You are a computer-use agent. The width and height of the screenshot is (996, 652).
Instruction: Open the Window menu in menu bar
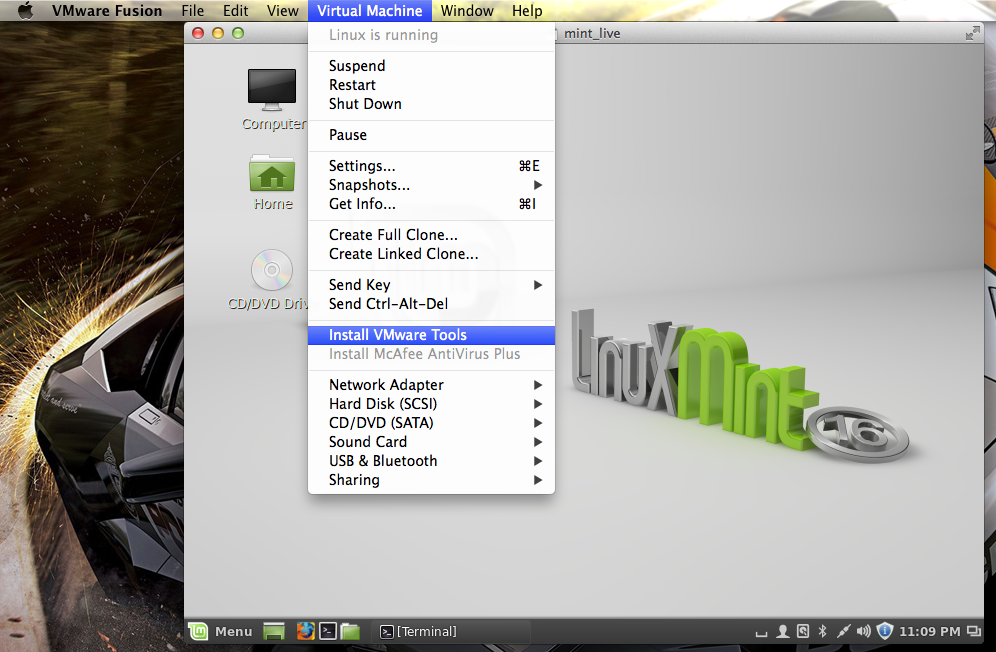click(x=467, y=11)
